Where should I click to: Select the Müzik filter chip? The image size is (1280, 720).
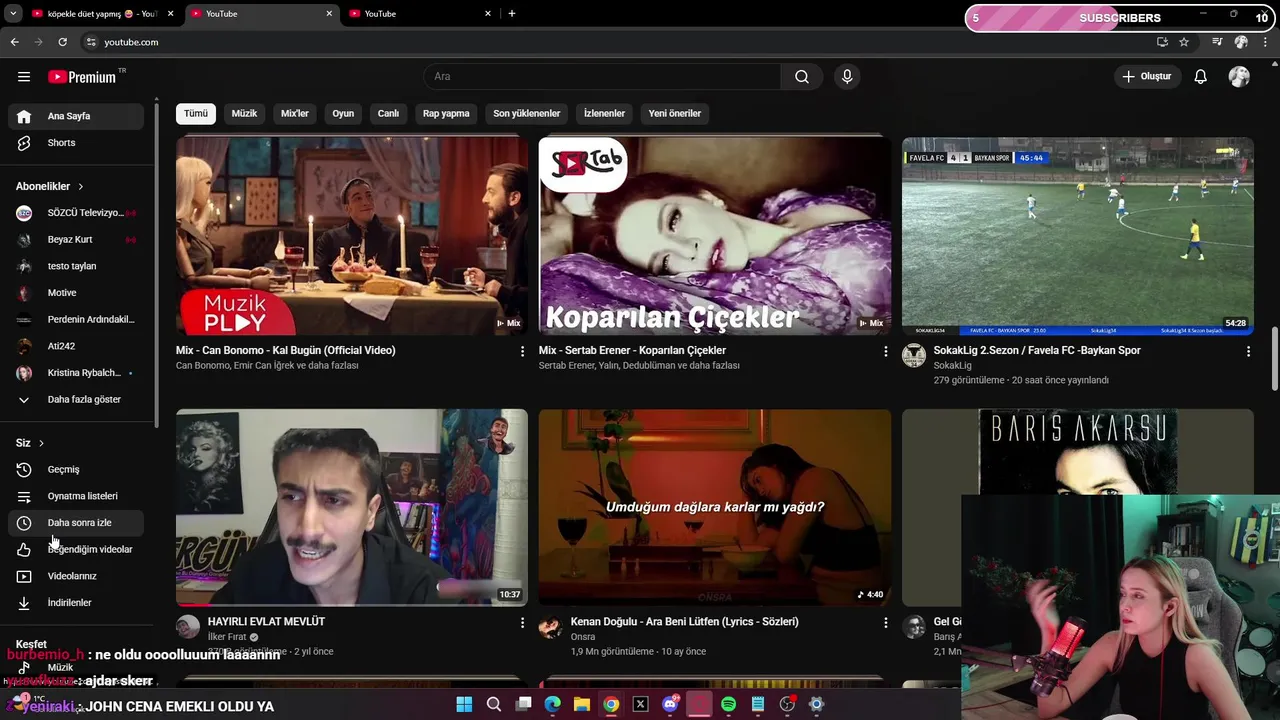pyautogui.click(x=244, y=114)
